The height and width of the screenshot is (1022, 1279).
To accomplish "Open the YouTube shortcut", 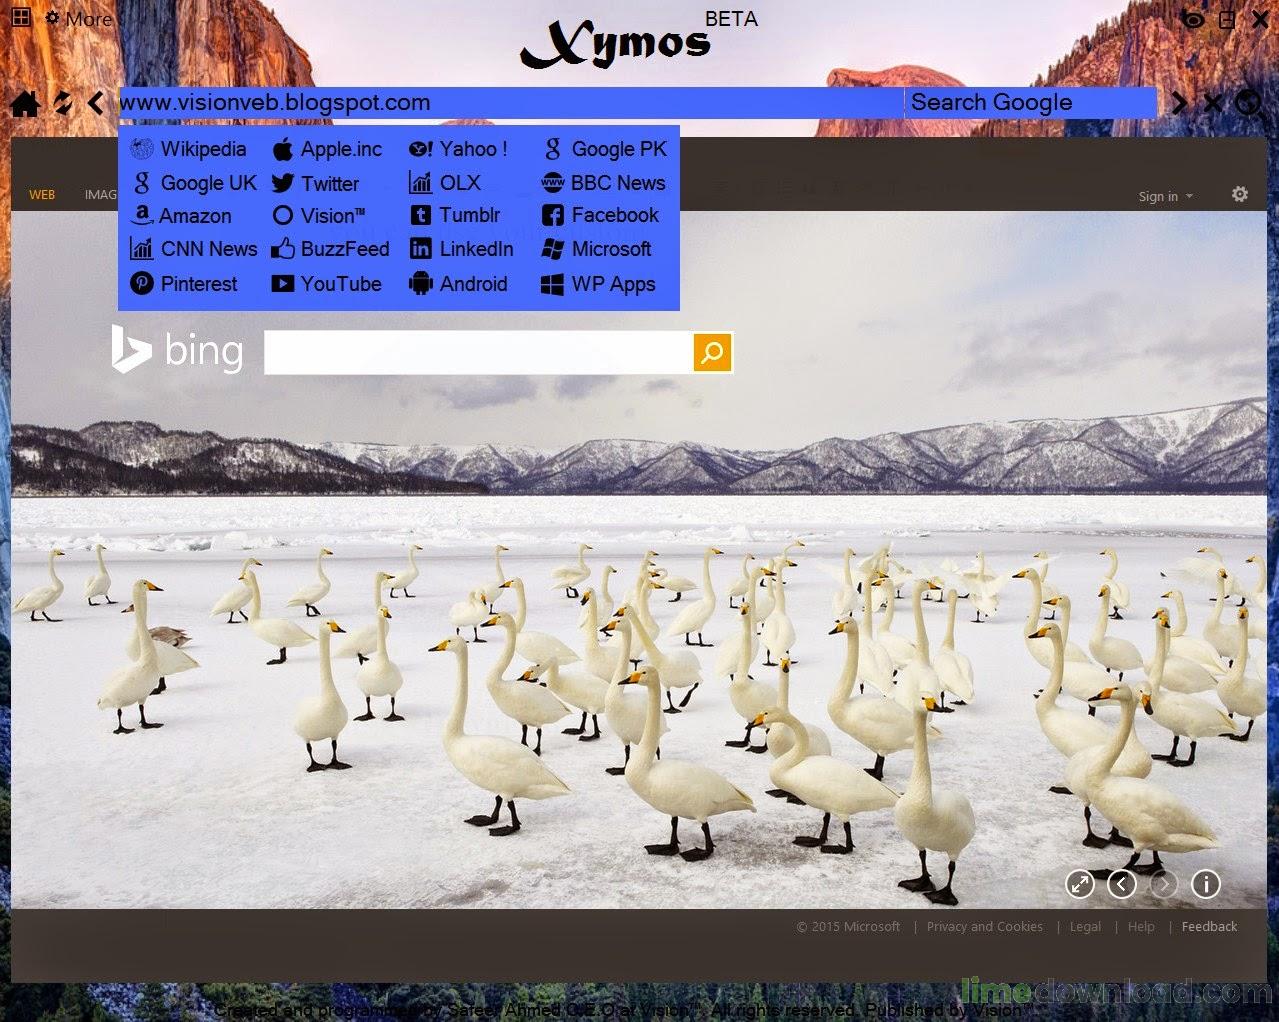I will point(327,284).
